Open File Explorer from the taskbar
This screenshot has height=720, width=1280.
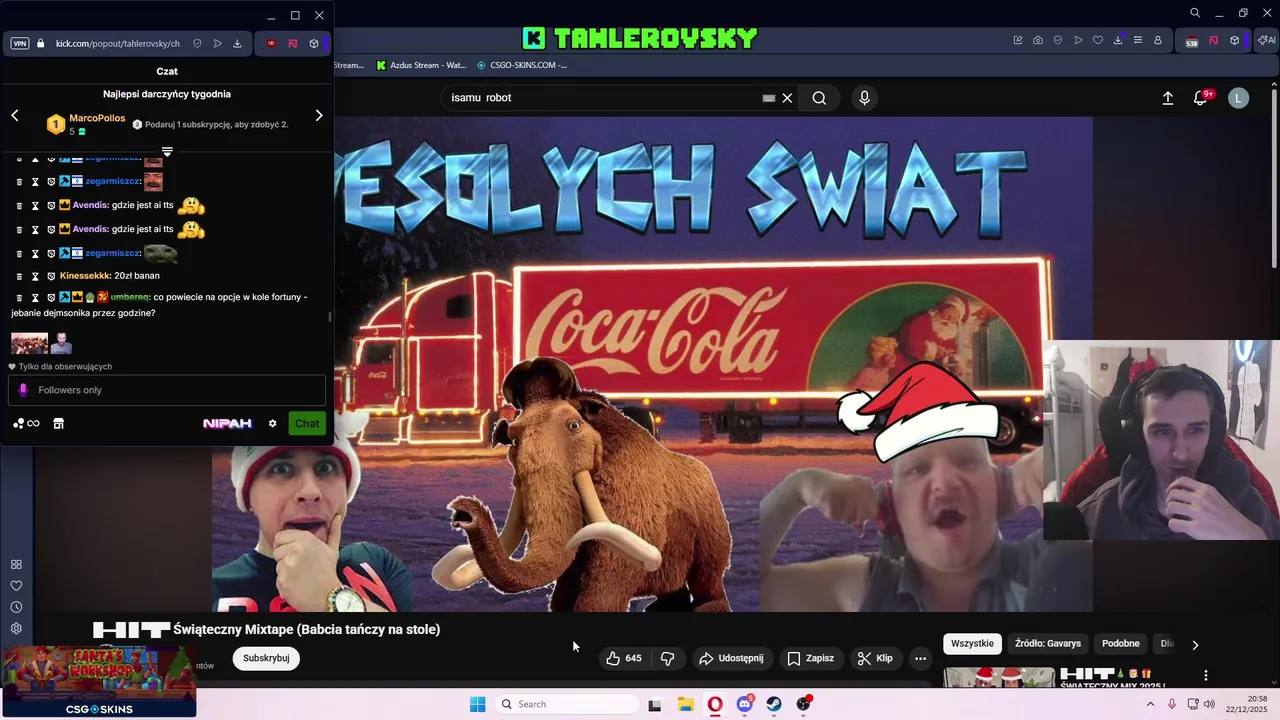coord(685,704)
